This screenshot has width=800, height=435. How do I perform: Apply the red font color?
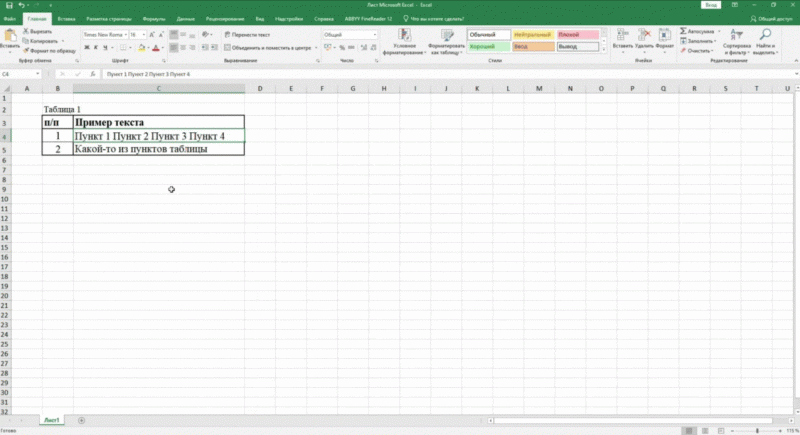coord(156,47)
